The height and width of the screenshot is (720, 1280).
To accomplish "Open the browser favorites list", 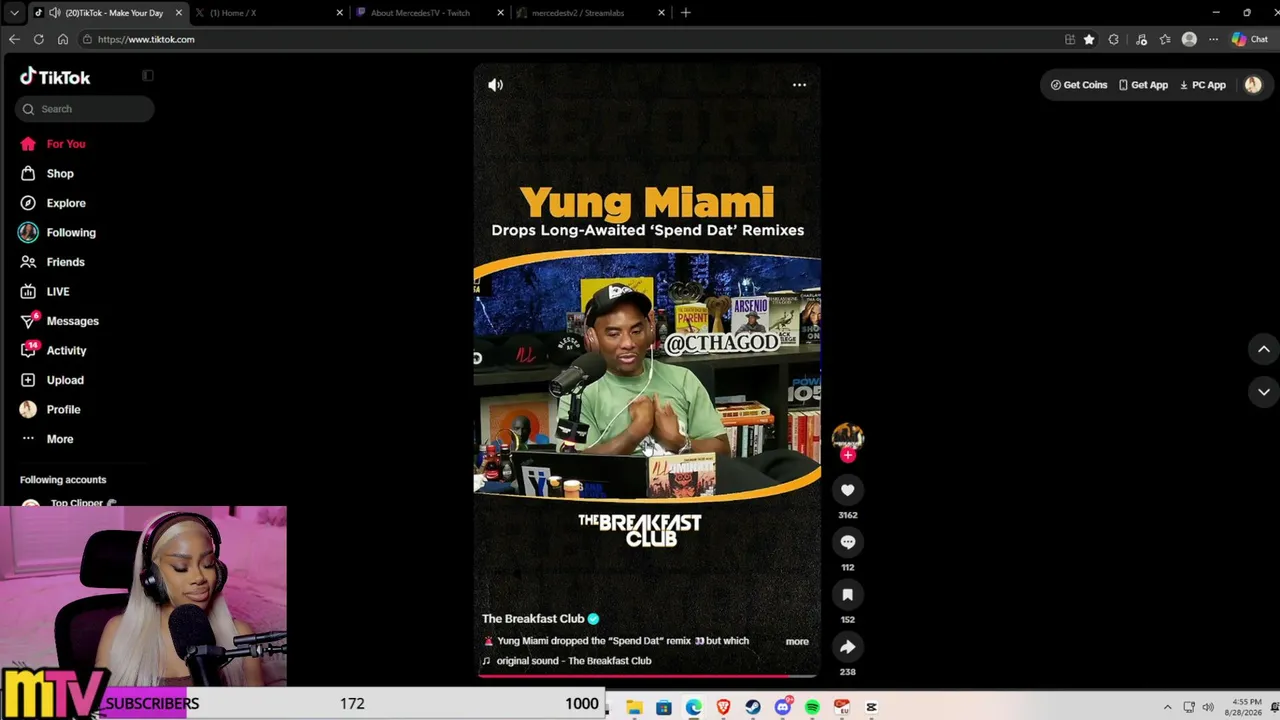I will point(1165,39).
